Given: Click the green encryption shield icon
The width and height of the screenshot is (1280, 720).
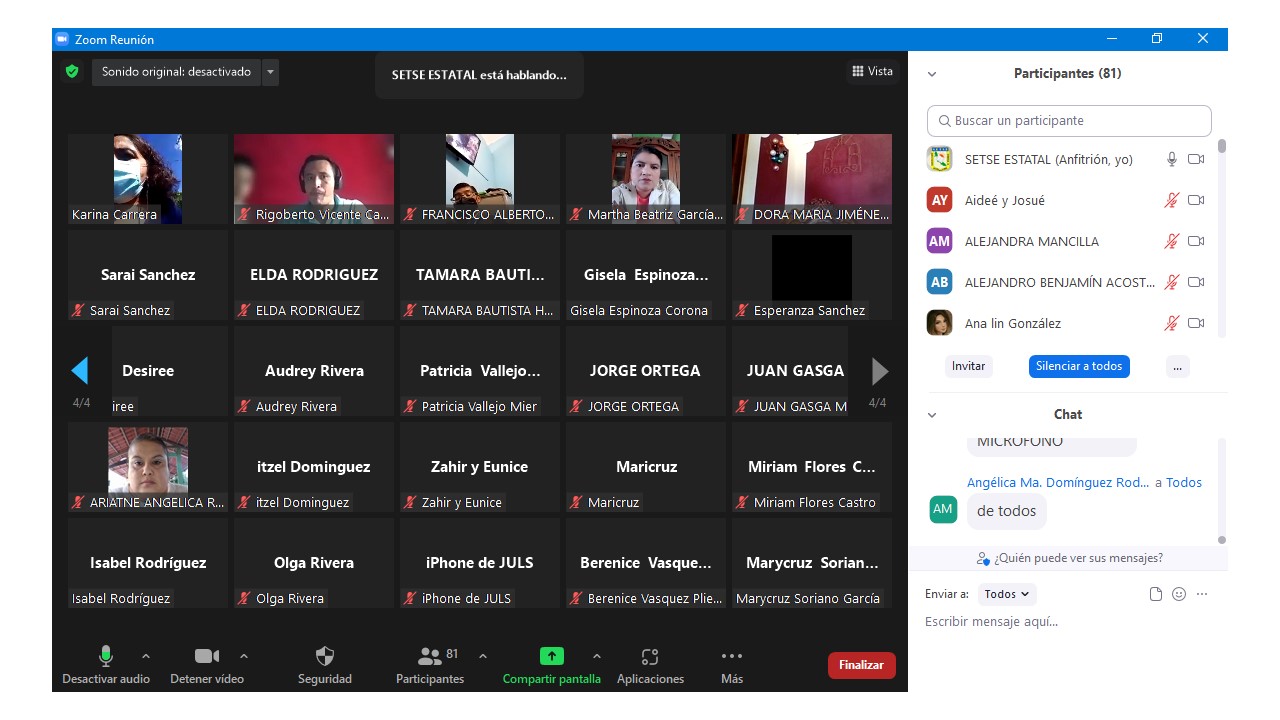Looking at the screenshot, I should coord(72,72).
